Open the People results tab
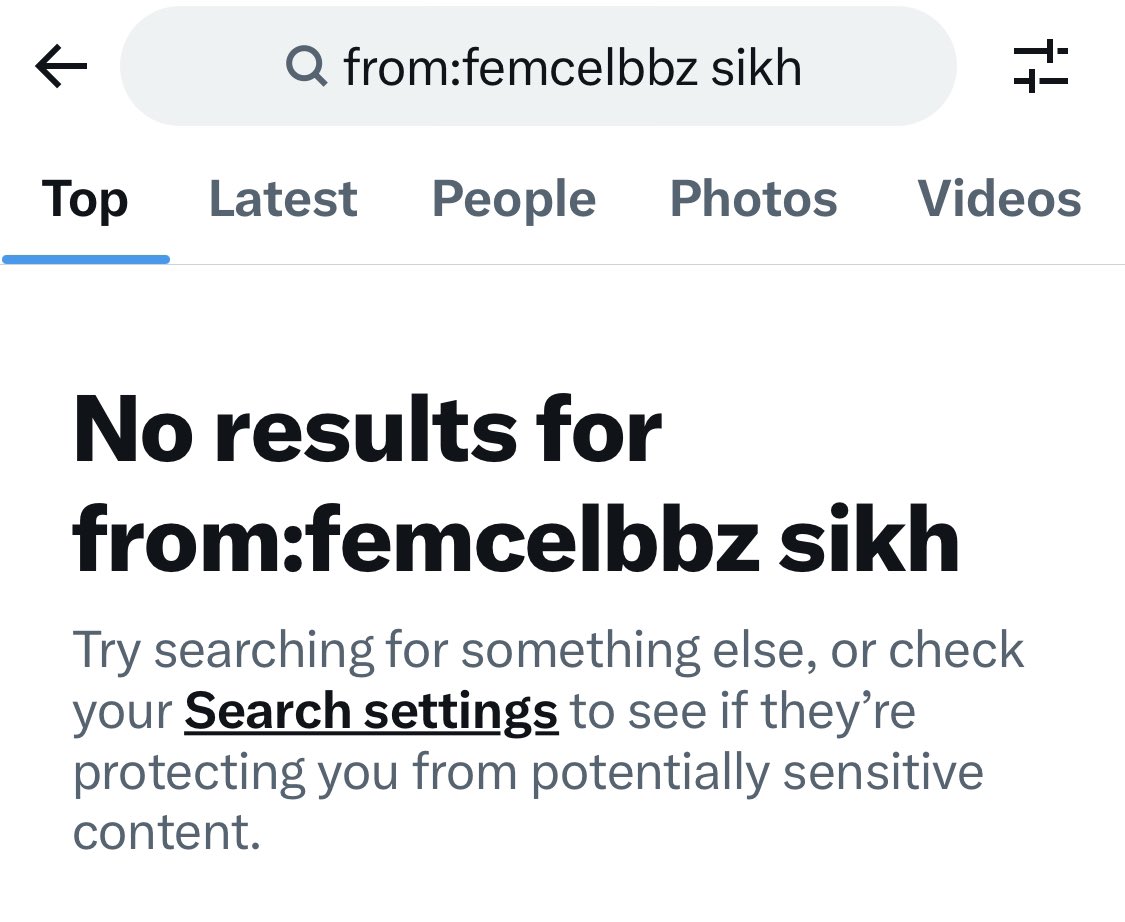 click(x=514, y=199)
